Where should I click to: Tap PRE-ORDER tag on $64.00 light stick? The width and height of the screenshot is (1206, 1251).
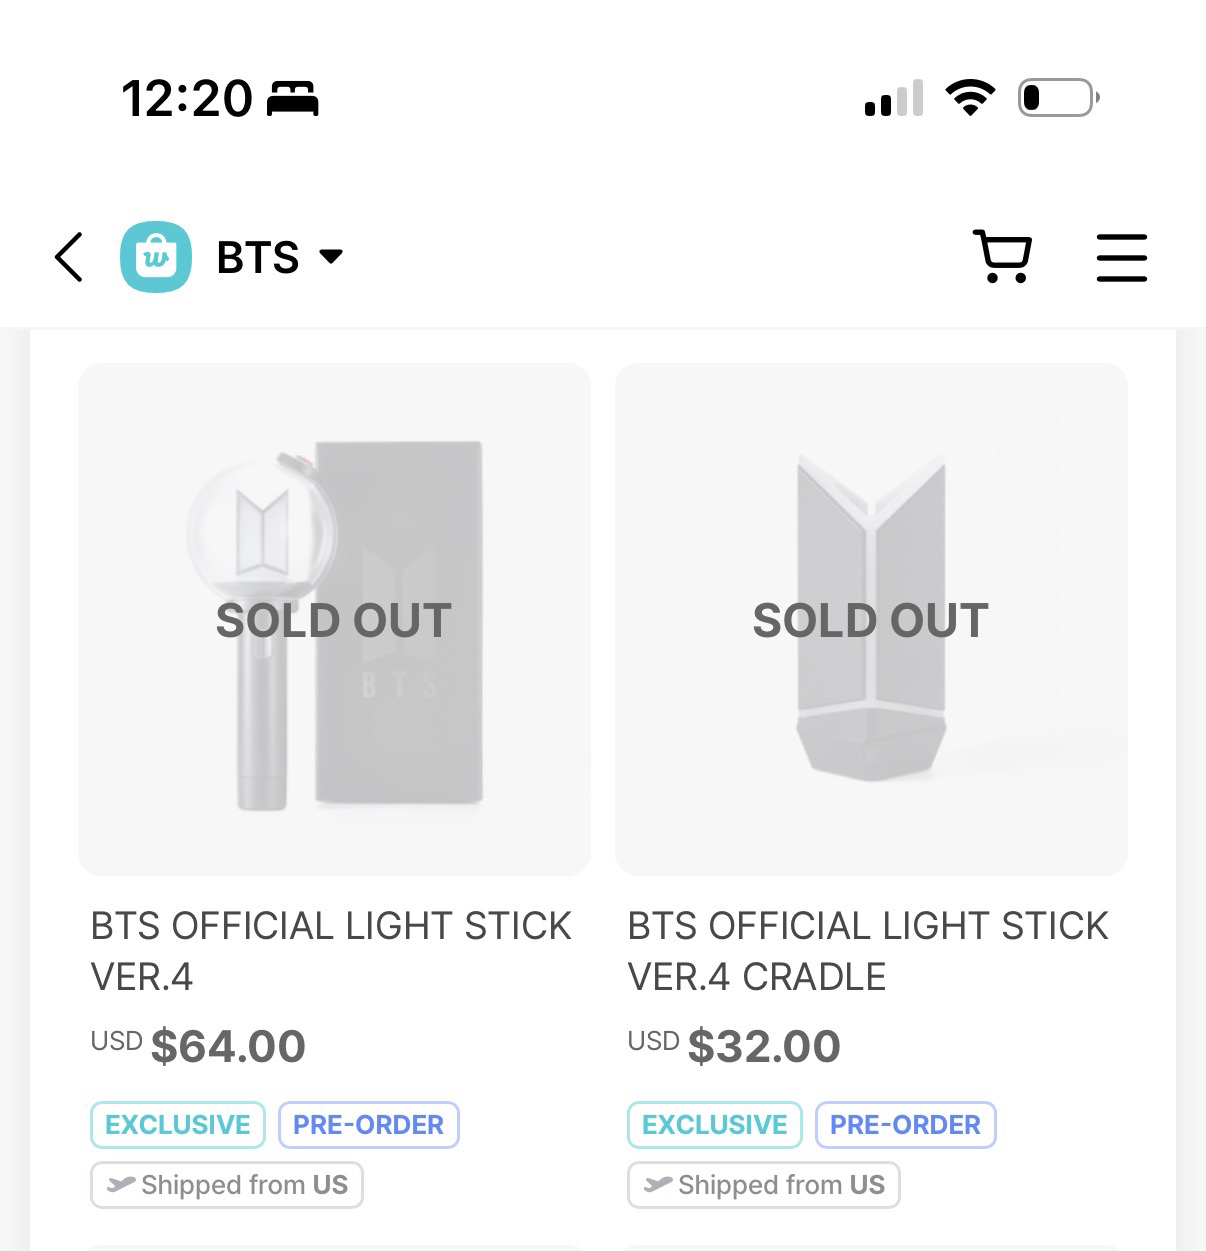pos(368,1125)
